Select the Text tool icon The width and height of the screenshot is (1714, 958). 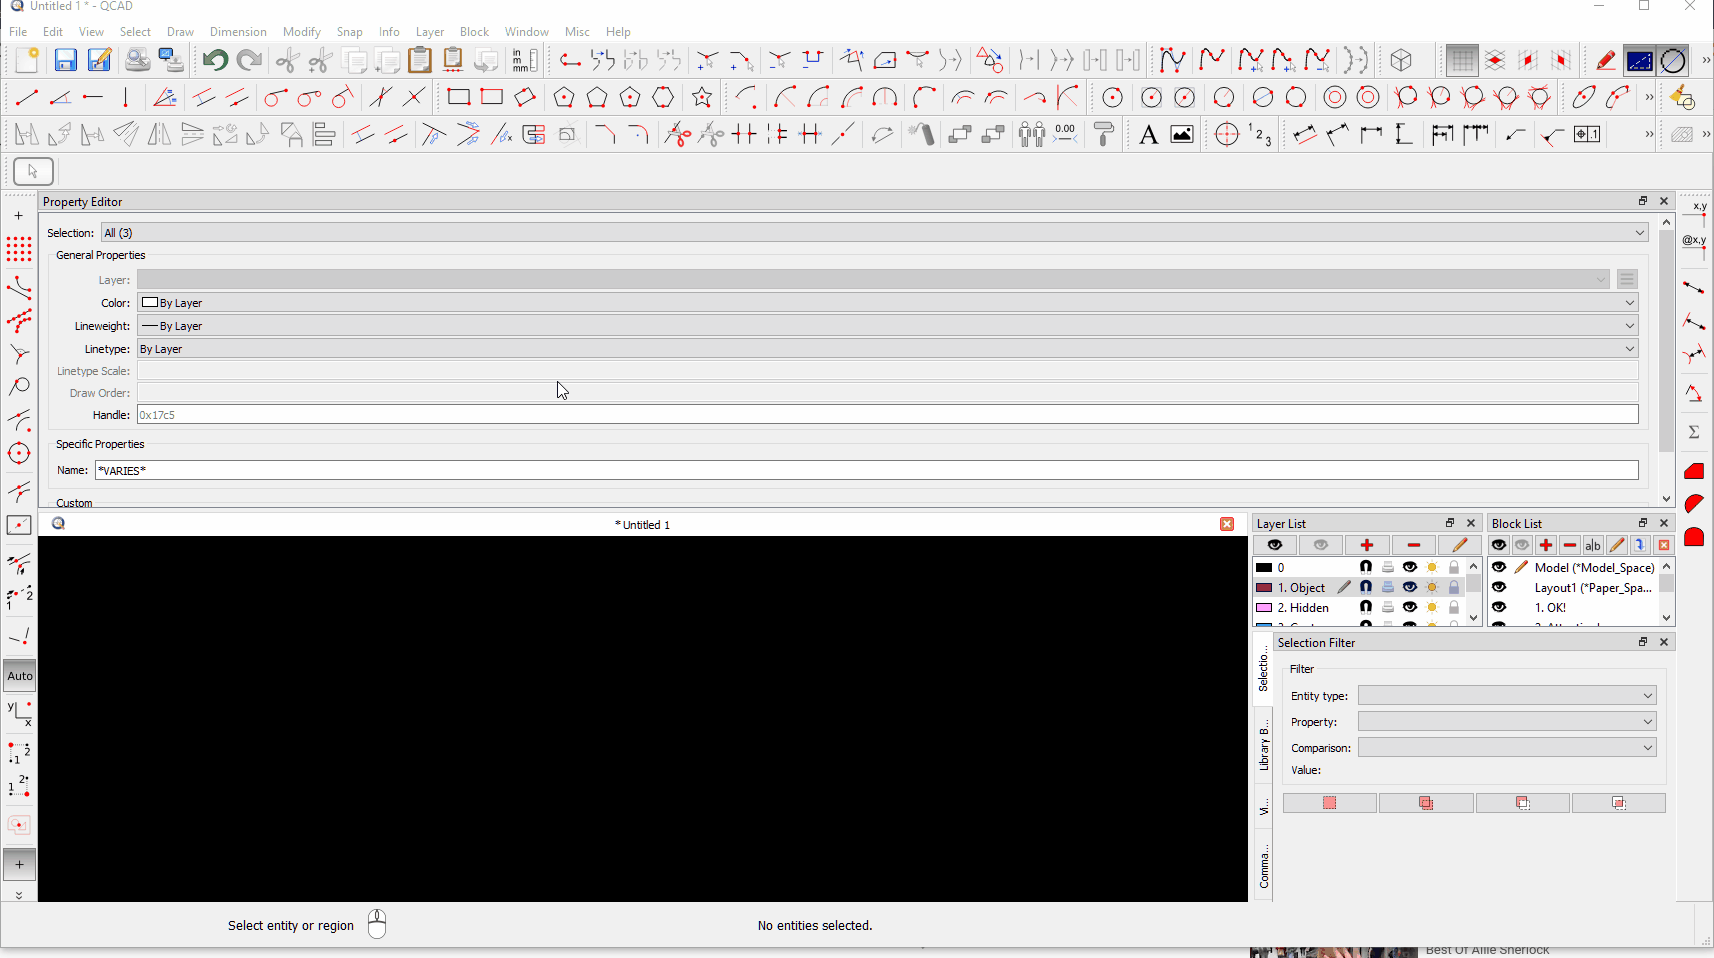[x=1148, y=134]
